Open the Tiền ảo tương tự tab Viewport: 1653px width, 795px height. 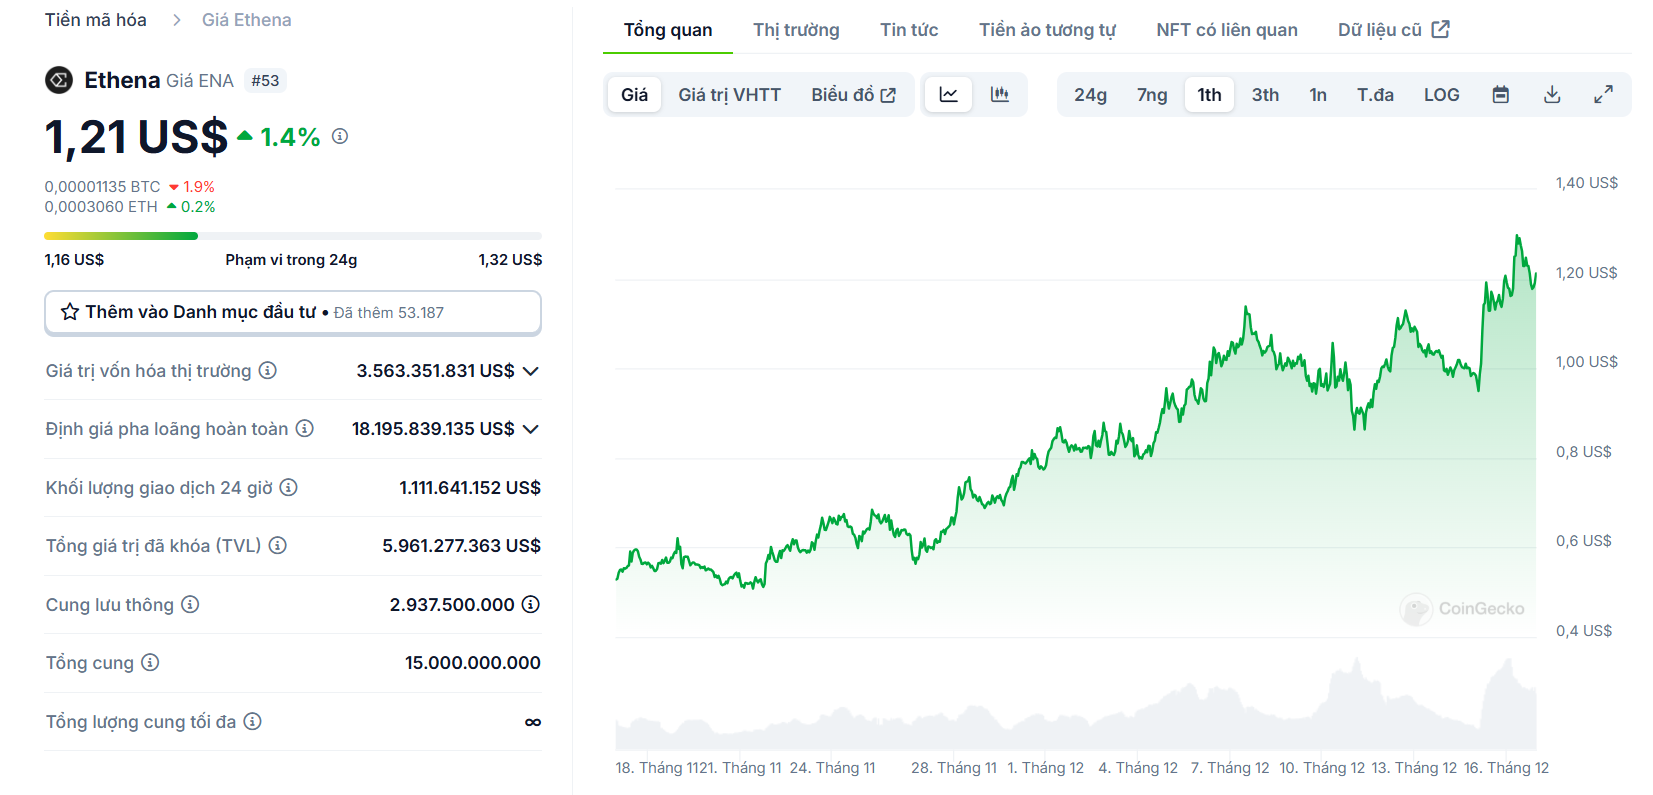(1047, 30)
